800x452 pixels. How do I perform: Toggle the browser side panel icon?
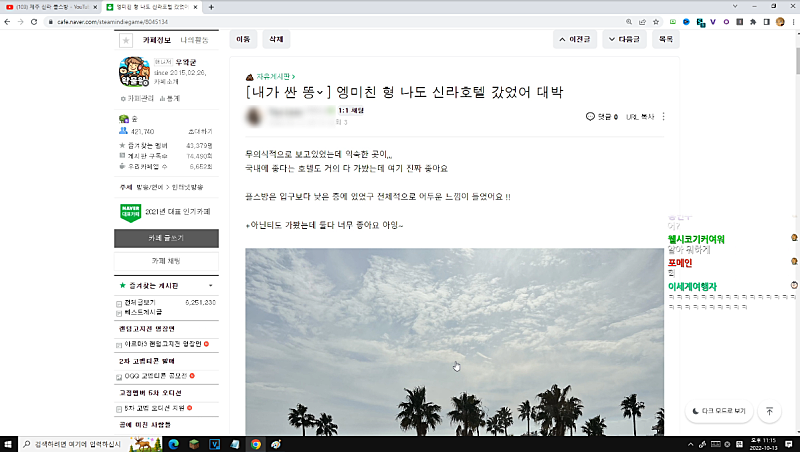[766, 22]
